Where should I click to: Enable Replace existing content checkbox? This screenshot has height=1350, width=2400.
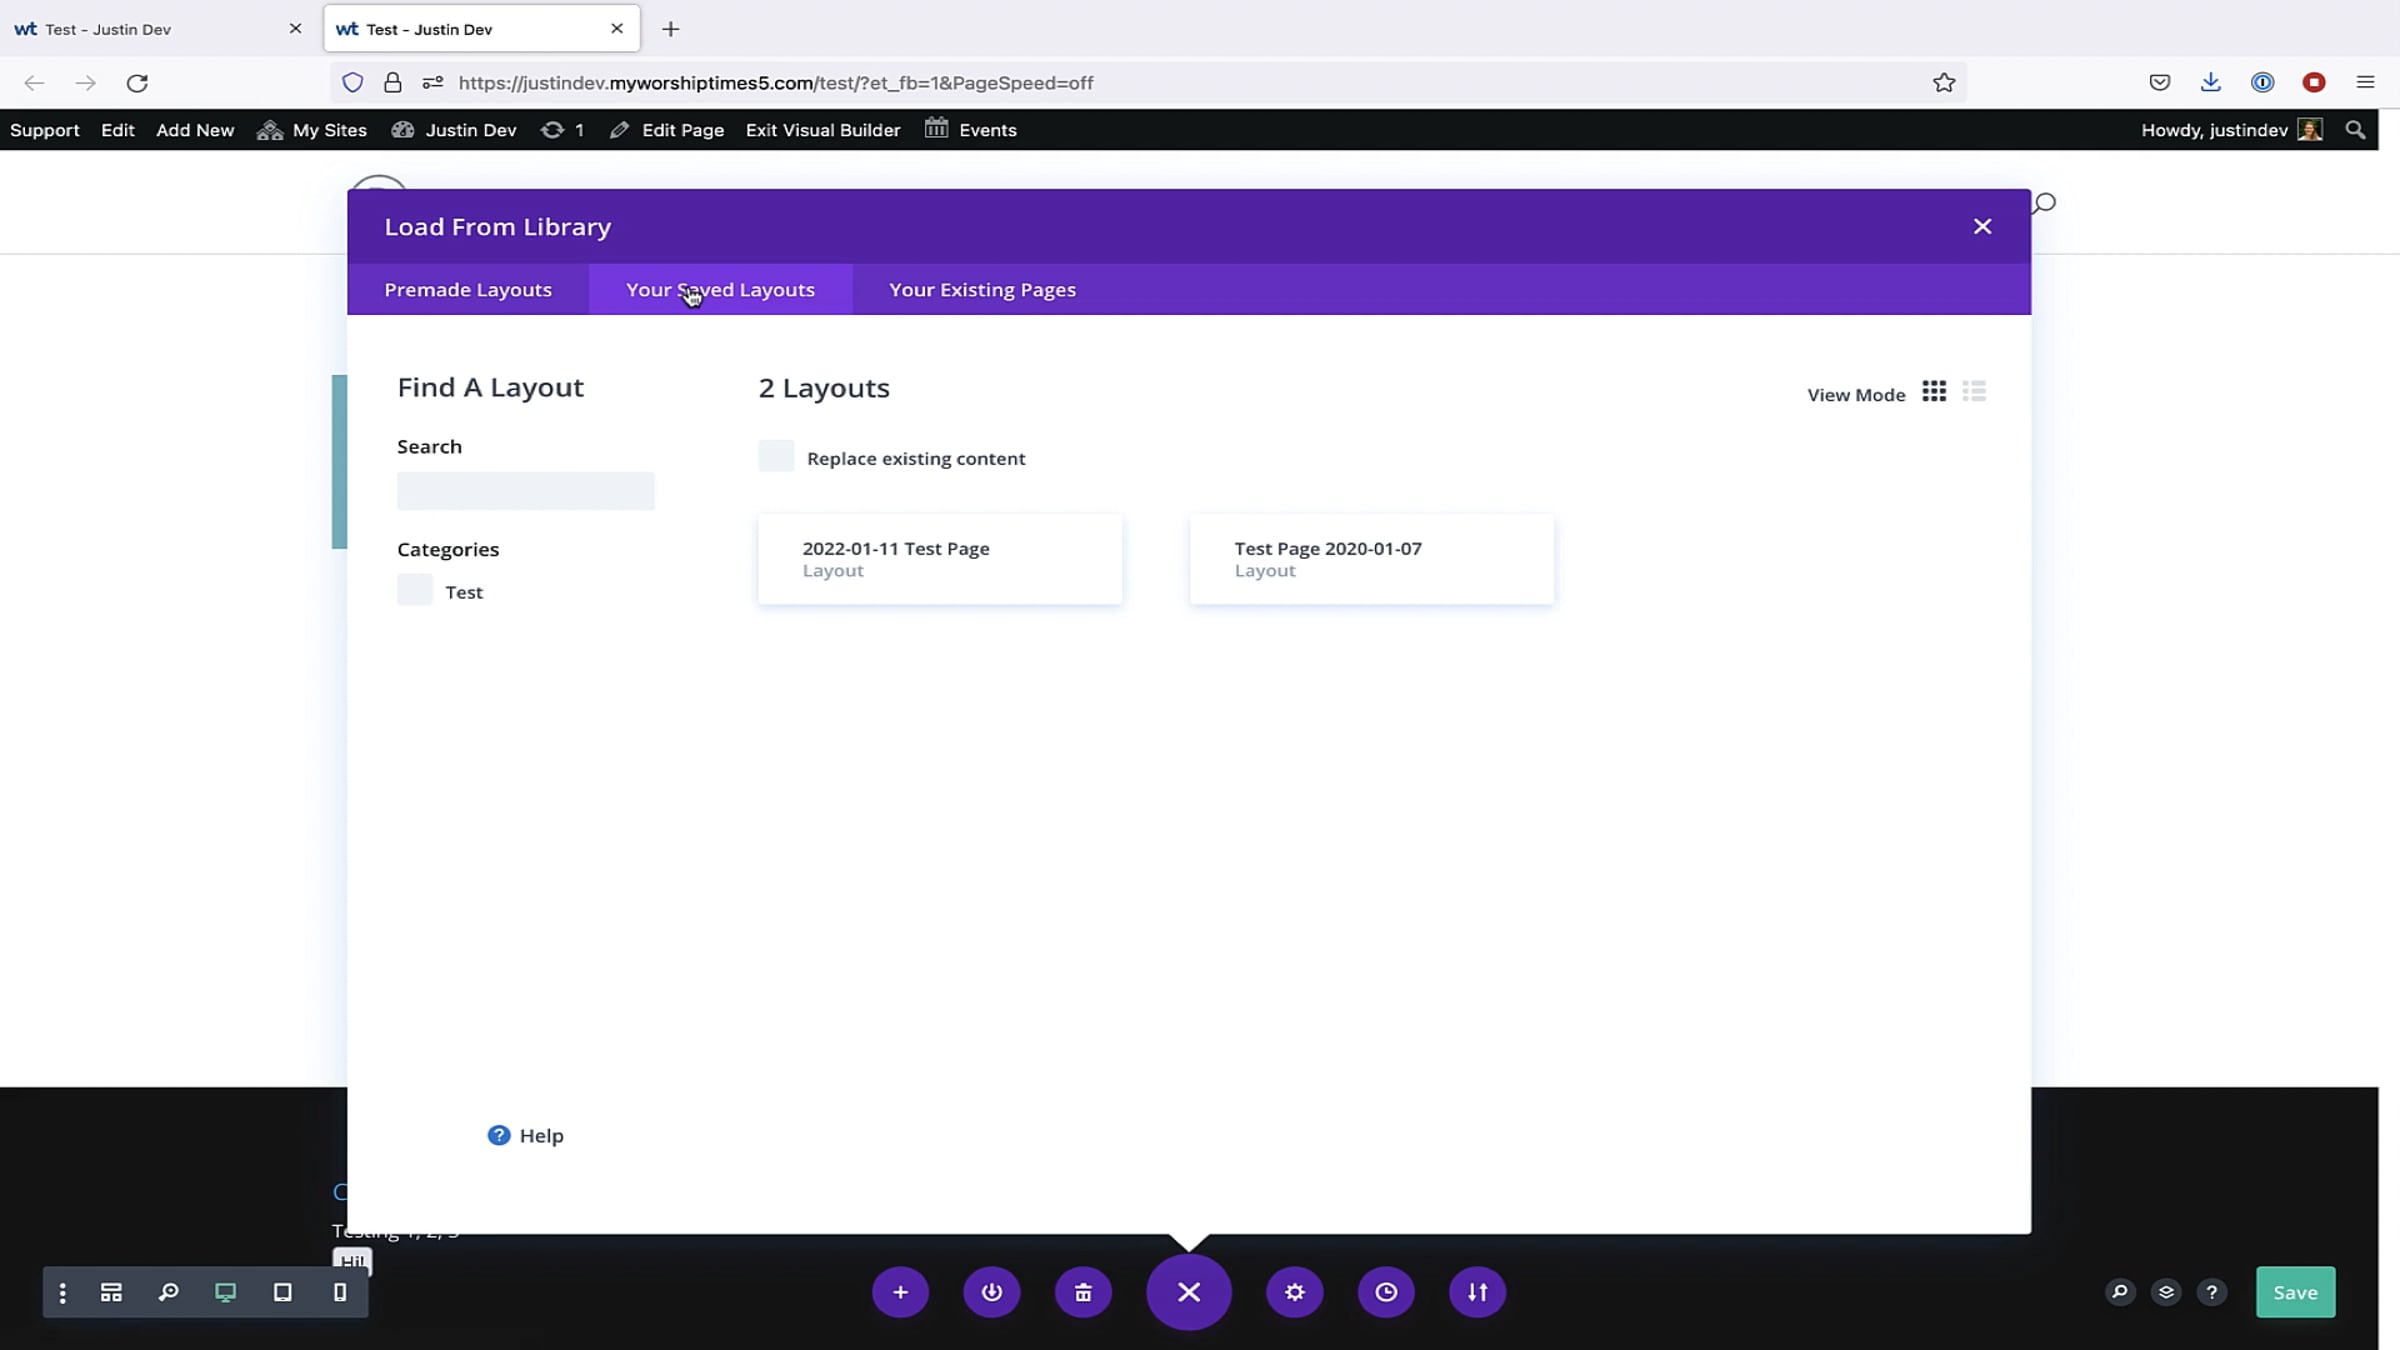click(776, 457)
